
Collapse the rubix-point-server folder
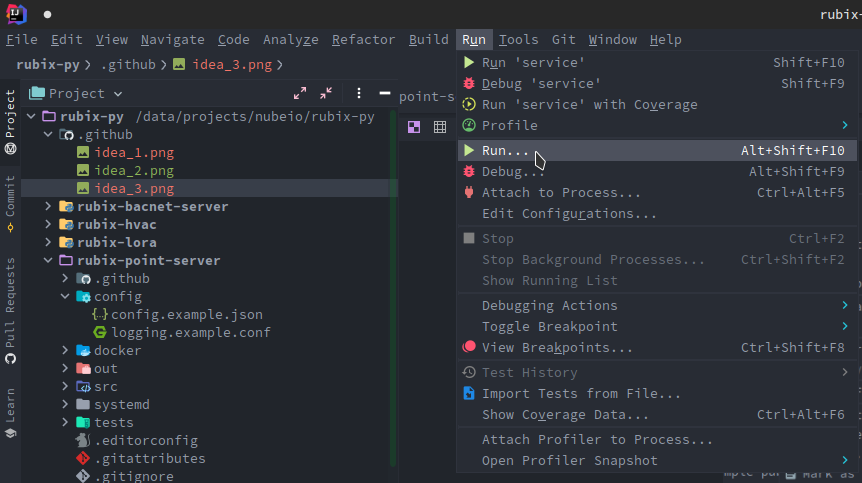[x=48, y=260]
